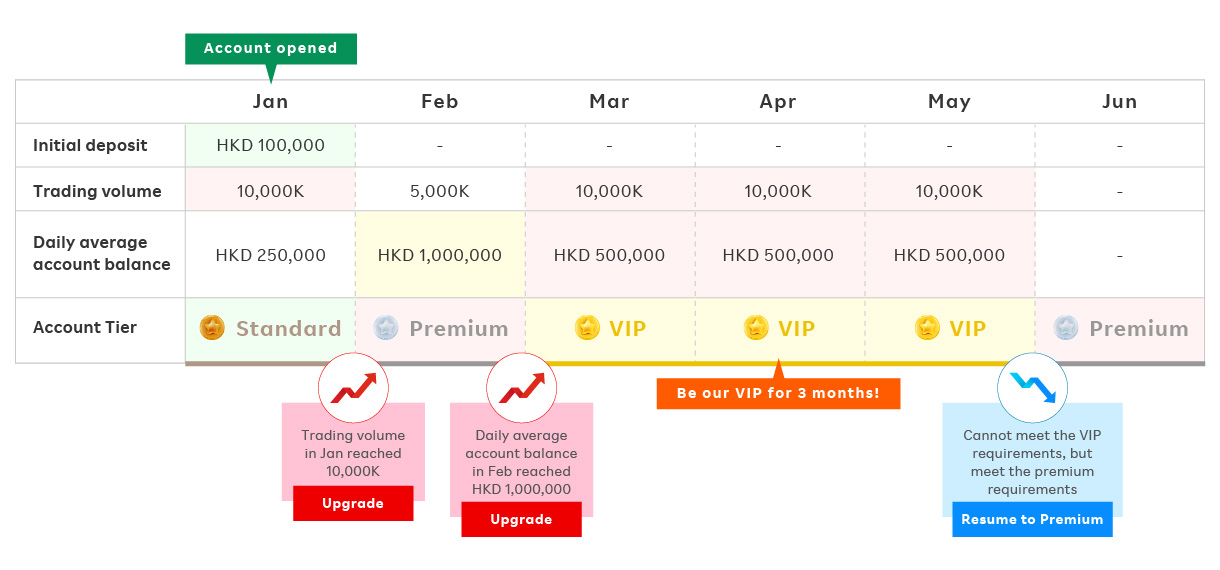Click the HKD 100,000 initial deposit cell
The image size is (1220, 570).
pyautogui.click(x=270, y=145)
